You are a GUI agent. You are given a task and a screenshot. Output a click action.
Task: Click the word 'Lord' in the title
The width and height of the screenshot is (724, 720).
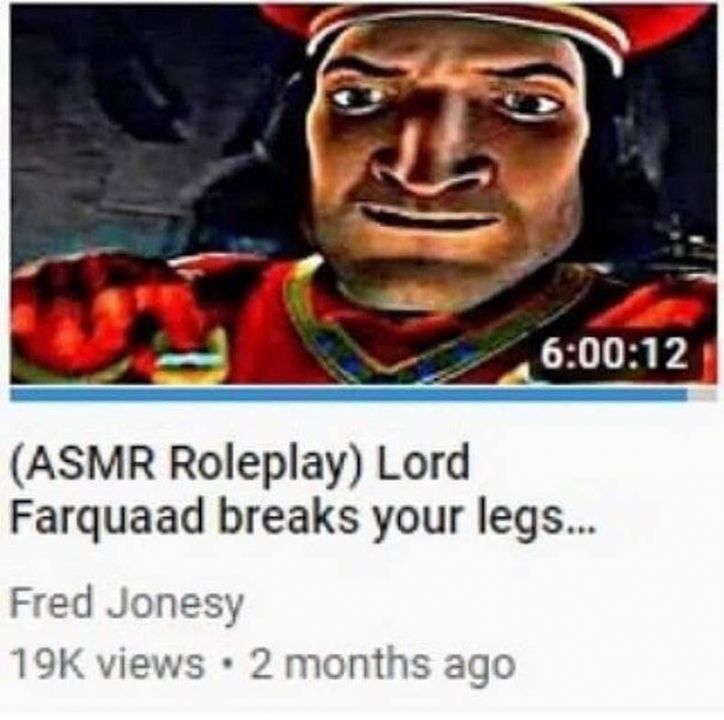[x=422, y=462]
